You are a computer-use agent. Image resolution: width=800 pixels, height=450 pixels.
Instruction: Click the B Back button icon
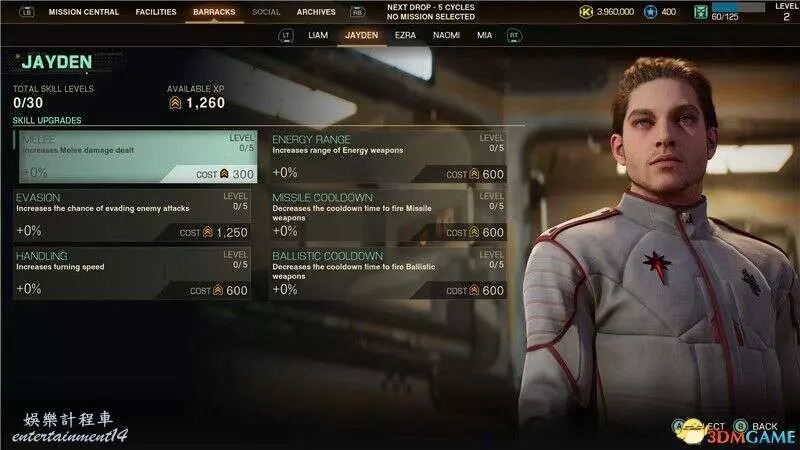click(740, 426)
